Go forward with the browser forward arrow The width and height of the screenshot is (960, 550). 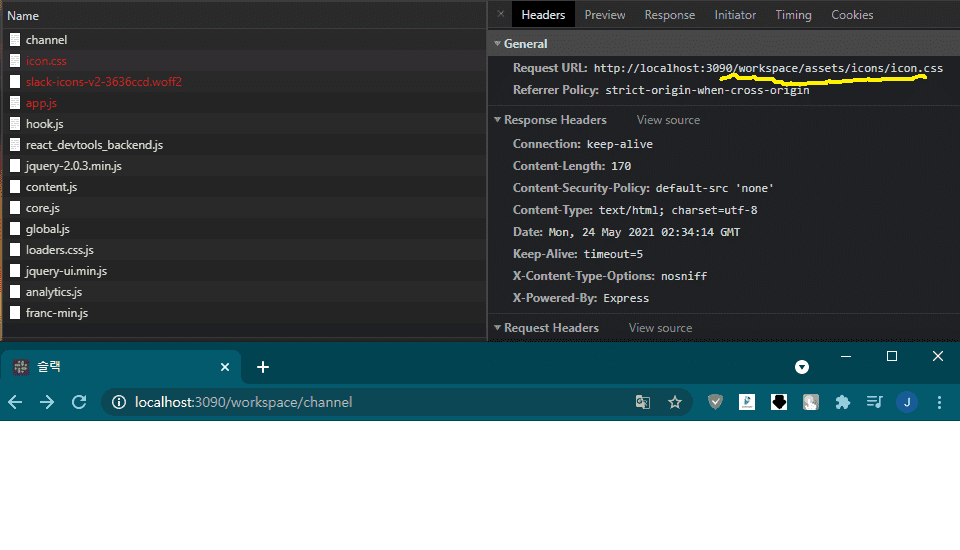click(x=47, y=402)
